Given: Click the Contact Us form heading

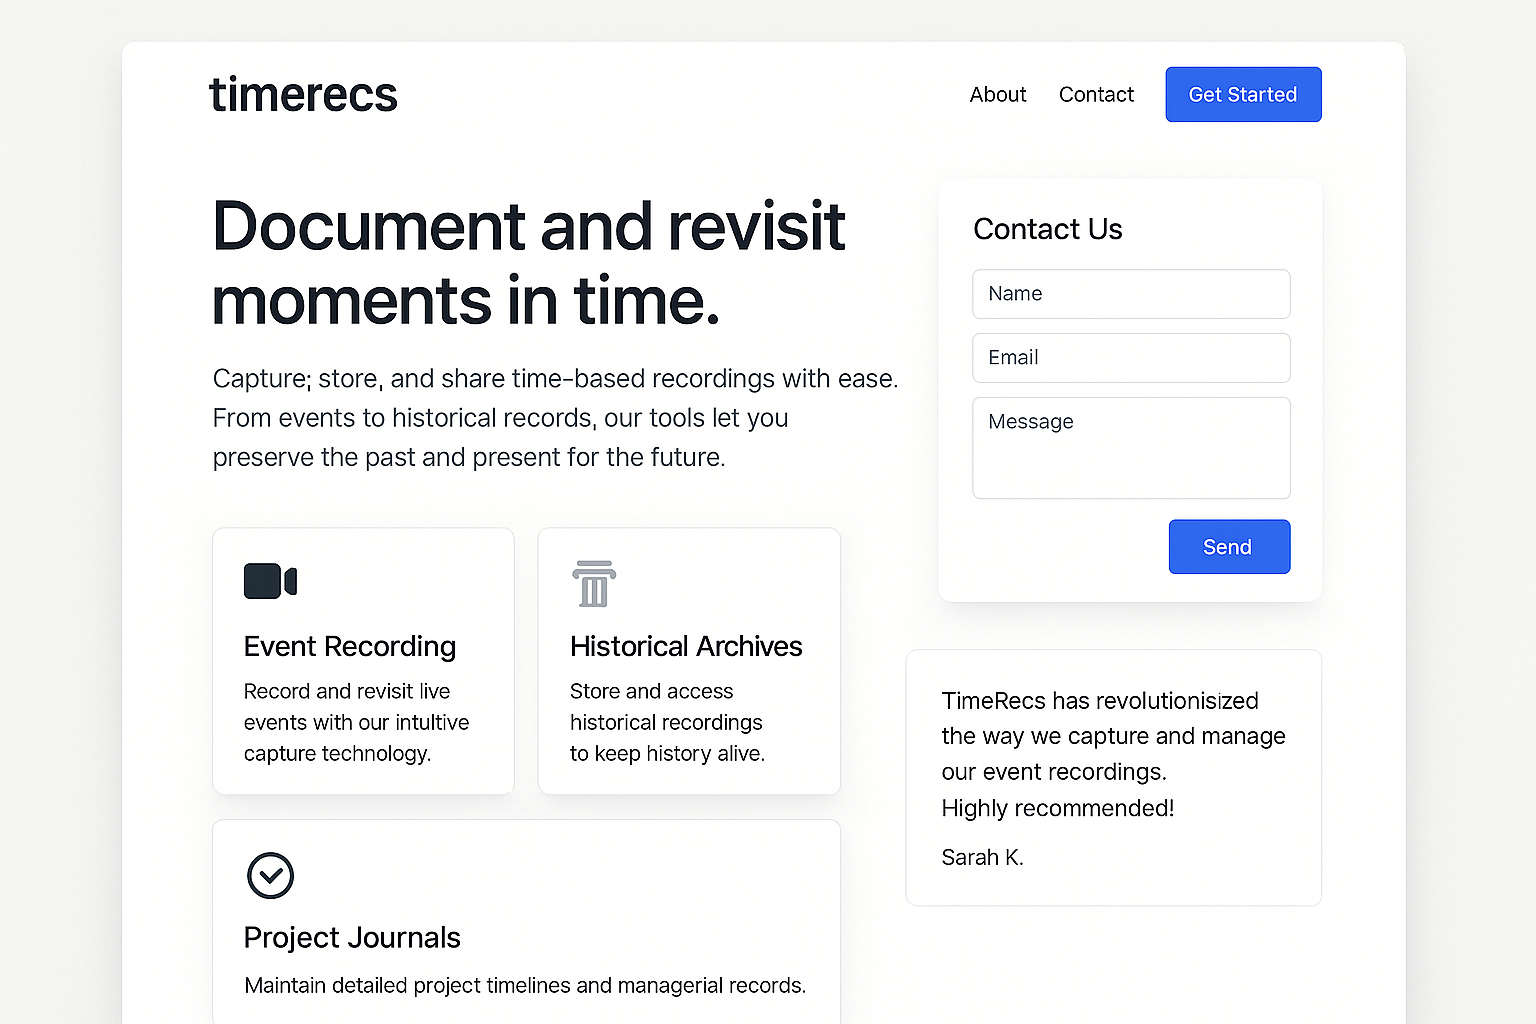Looking at the screenshot, I should 1047,230.
